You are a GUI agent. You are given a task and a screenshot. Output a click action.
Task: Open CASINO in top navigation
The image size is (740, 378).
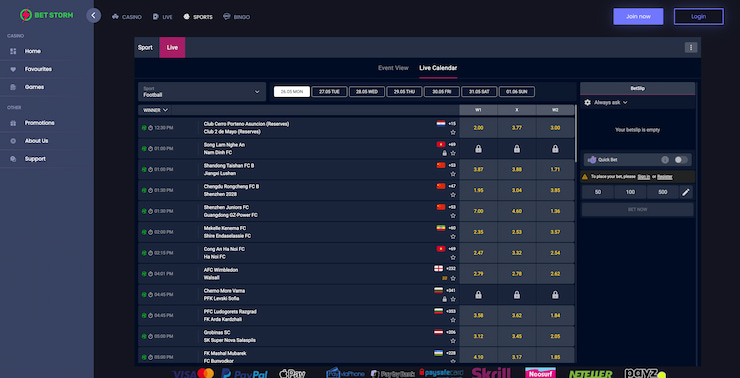click(x=127, y=17)
